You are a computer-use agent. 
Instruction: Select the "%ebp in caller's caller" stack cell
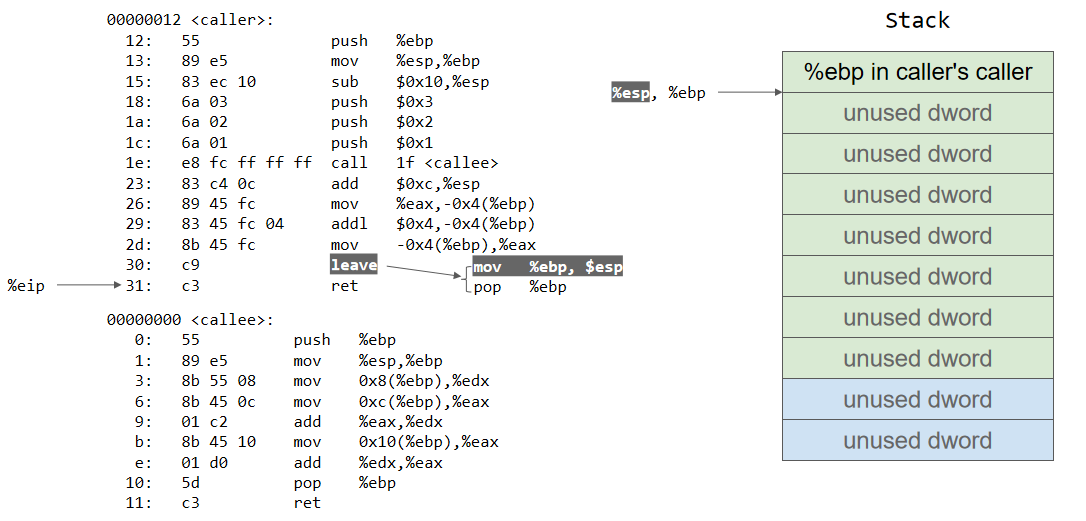click(x=917, y=72)
